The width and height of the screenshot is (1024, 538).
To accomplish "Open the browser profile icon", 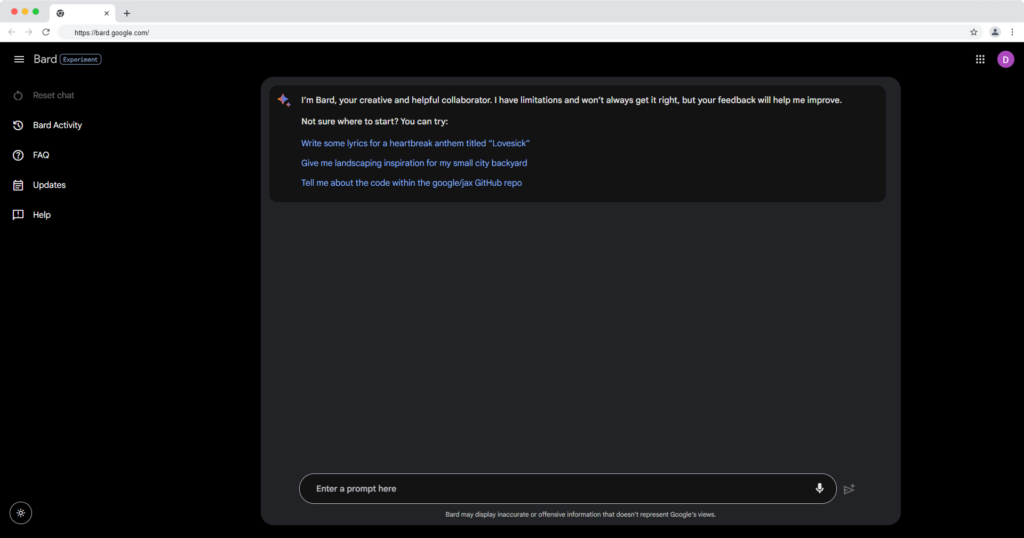I will (x=995, y=32).
